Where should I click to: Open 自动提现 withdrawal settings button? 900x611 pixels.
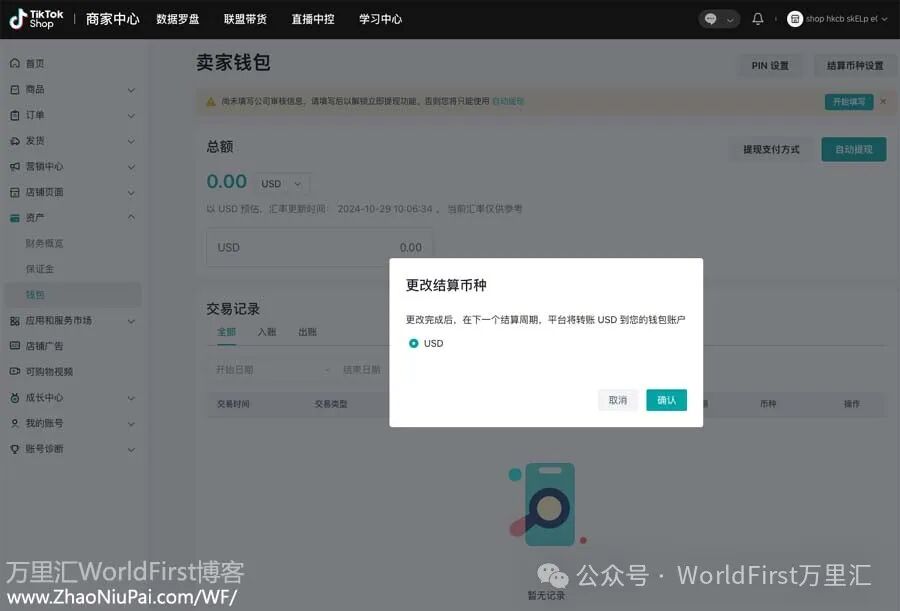pos(853,148)
